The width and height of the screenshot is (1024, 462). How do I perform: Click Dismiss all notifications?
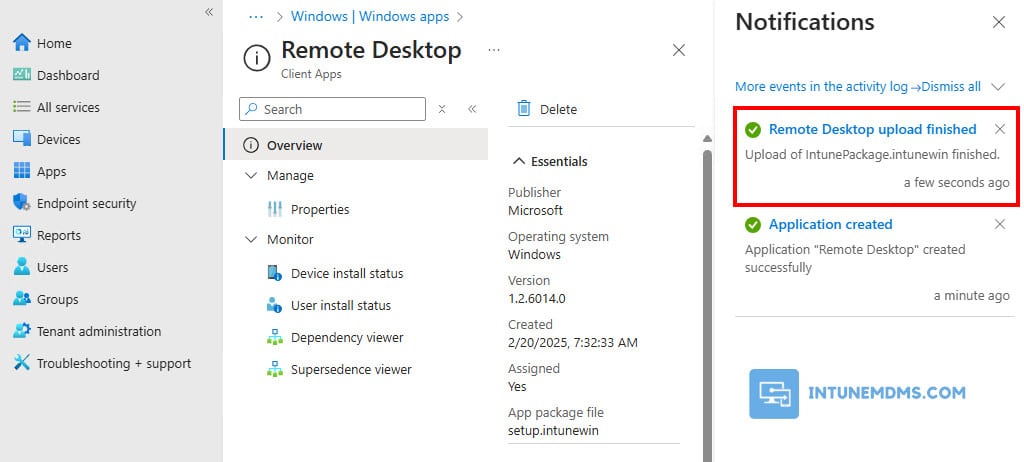coord(951,86)
